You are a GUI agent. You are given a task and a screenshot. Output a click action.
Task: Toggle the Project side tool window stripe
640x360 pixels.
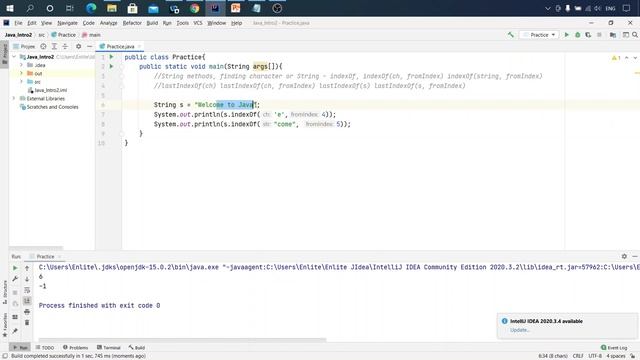click(4, 54)
